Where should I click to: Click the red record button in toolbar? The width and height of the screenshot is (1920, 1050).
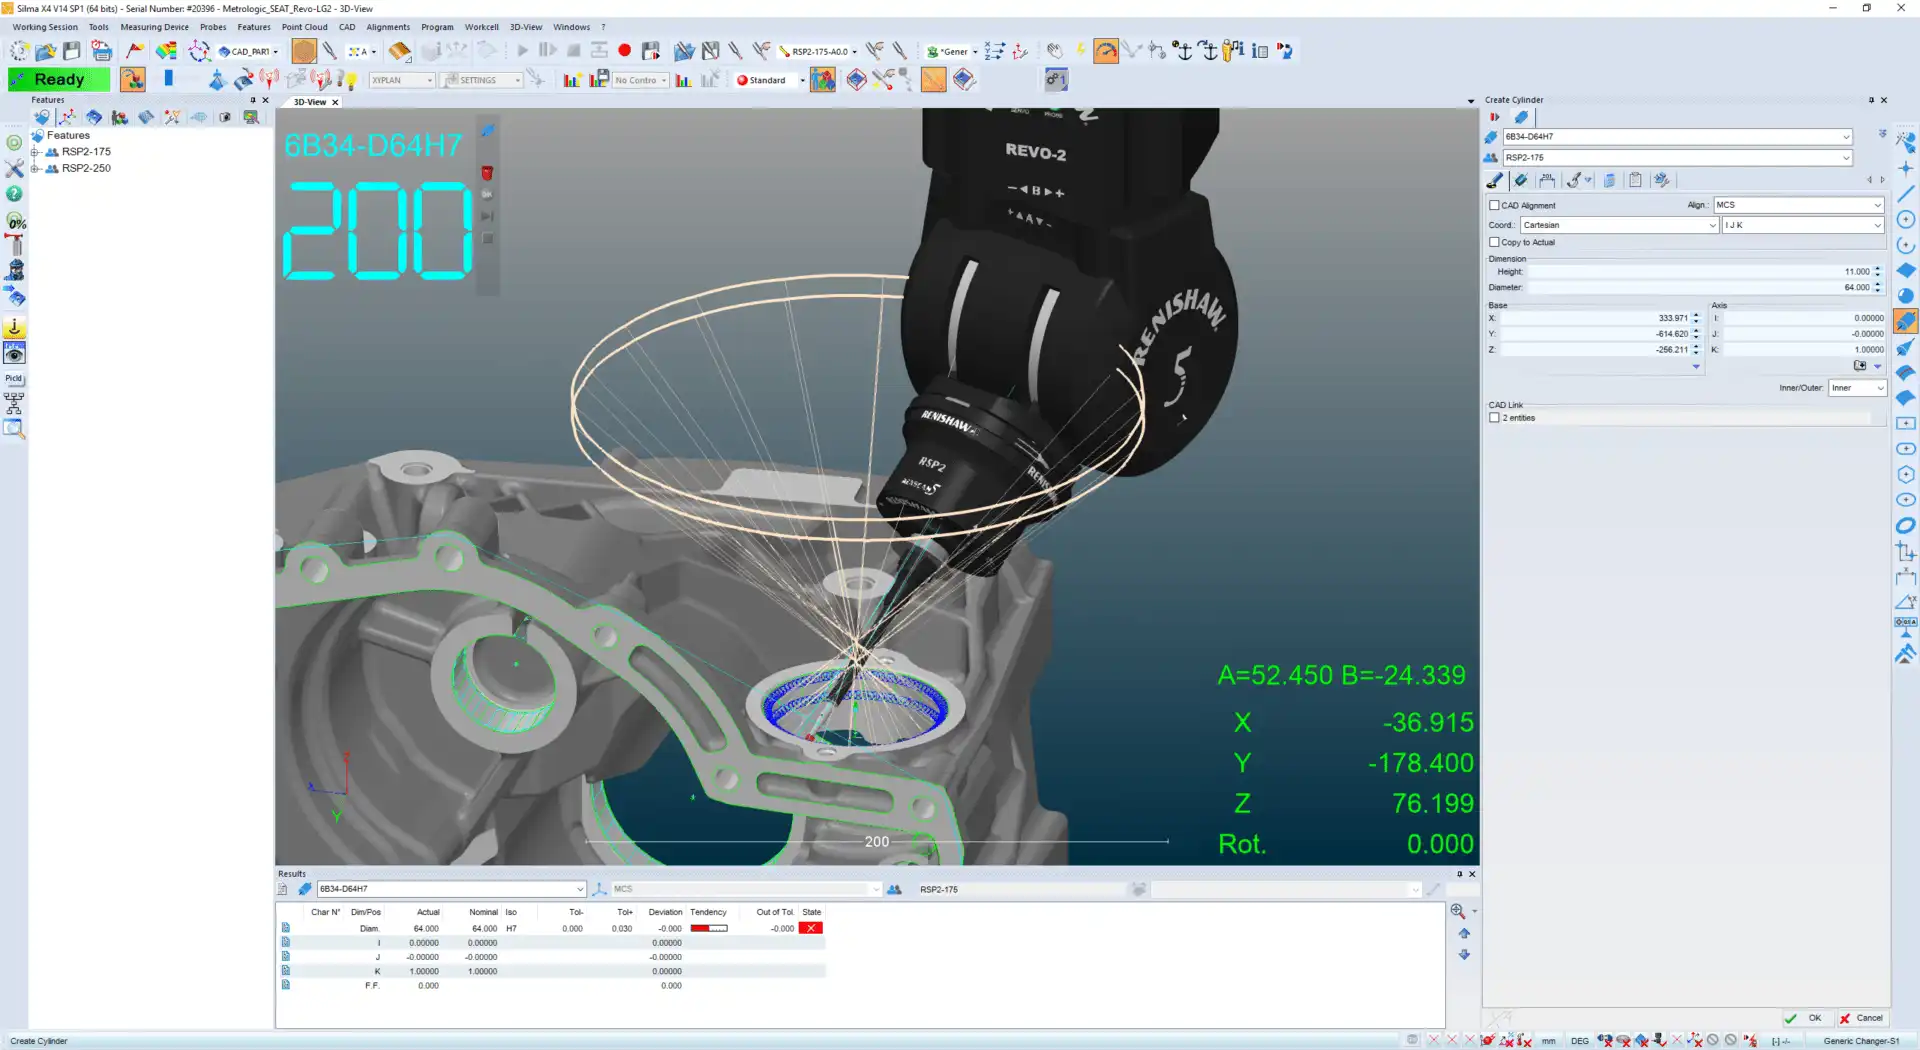624,51
